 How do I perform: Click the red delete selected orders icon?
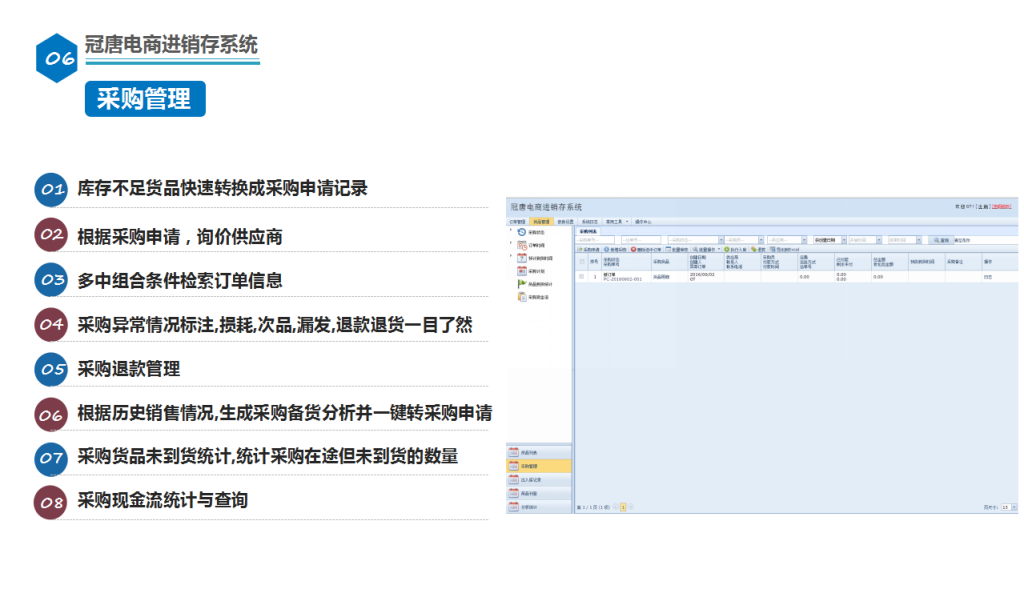coord(634,249)
